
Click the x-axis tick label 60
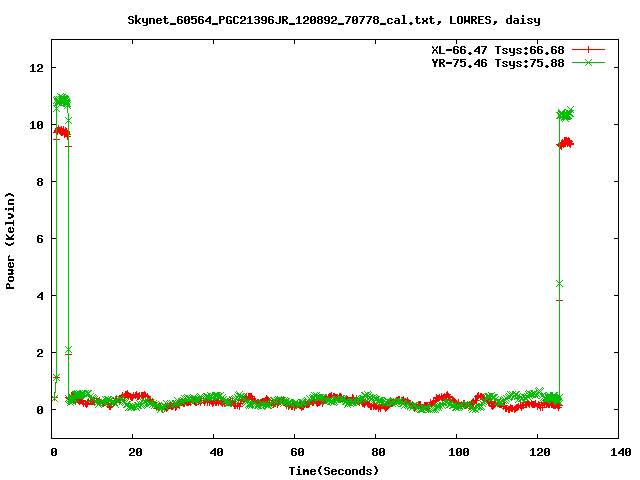tap(297, 452)
